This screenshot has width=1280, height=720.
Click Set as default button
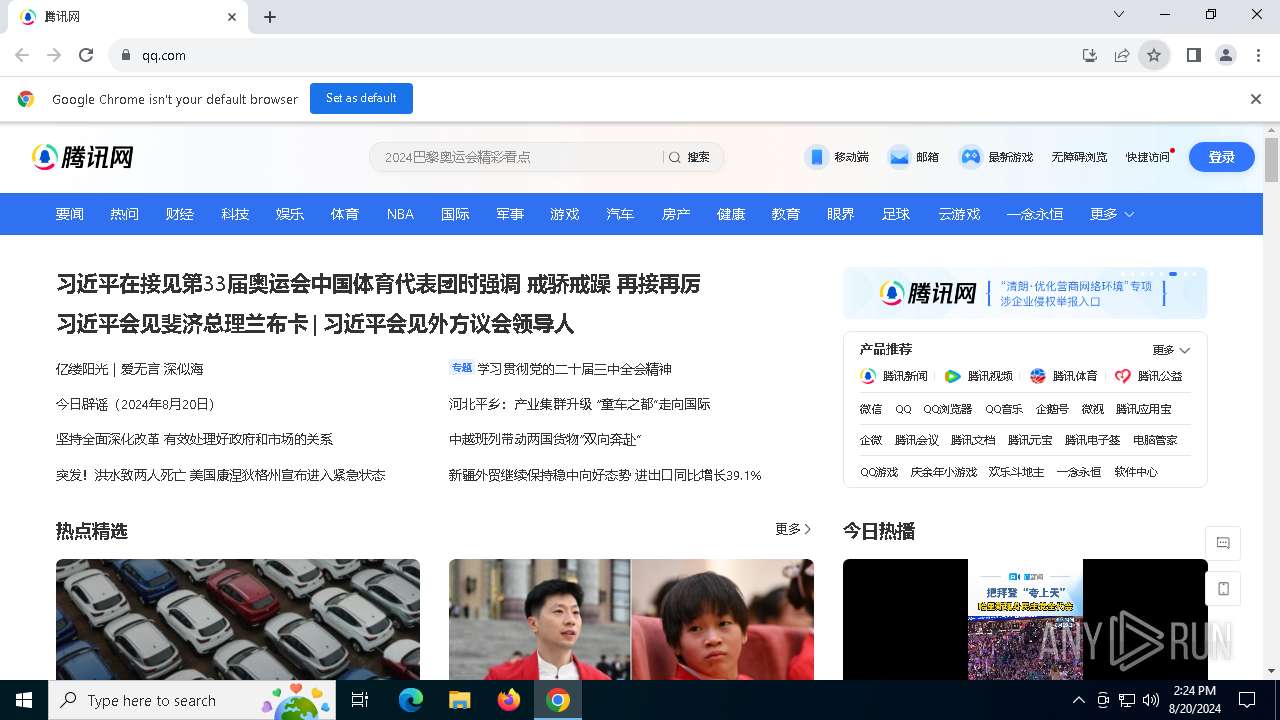(x=361, y=98)
